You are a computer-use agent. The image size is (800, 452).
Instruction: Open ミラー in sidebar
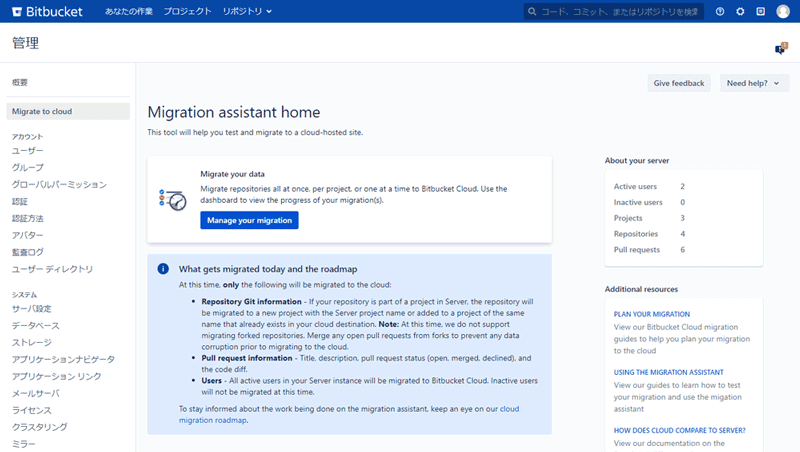(23, 444)
